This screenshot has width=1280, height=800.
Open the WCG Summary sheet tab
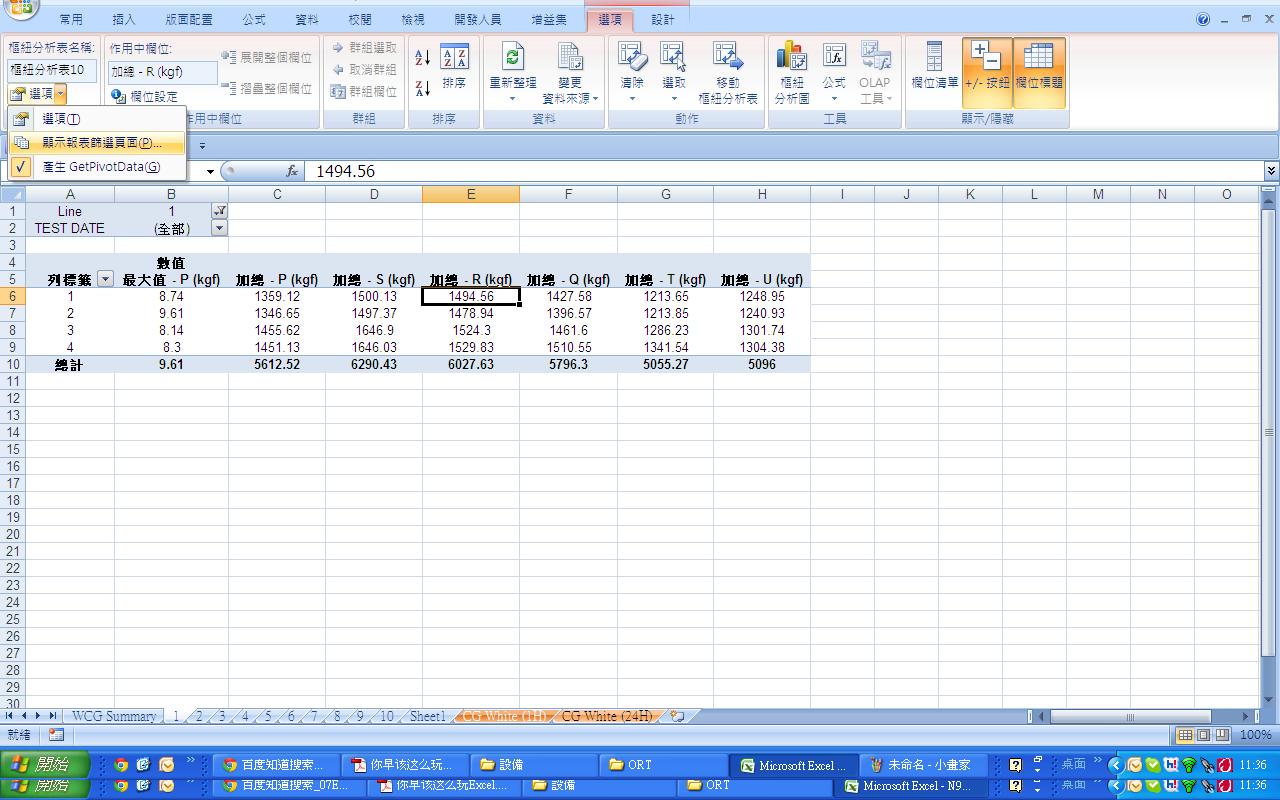pyautogui.click(x=114, y=716)
